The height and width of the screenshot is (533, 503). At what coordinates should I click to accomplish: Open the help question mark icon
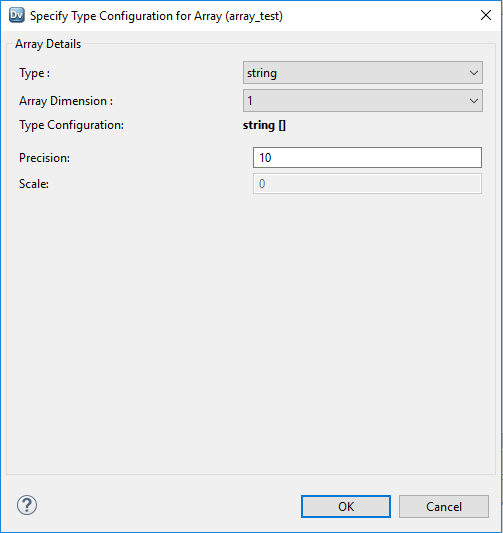[27, 505]
